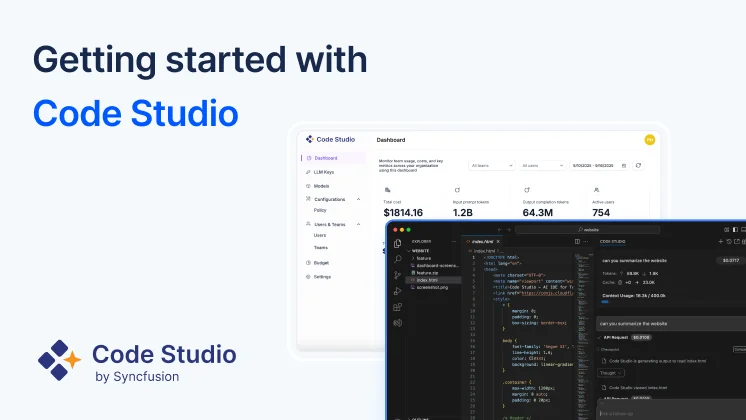Open the date range calendar icon
The height and width of the screenshot is (420, 746).
tap(624, 166)
